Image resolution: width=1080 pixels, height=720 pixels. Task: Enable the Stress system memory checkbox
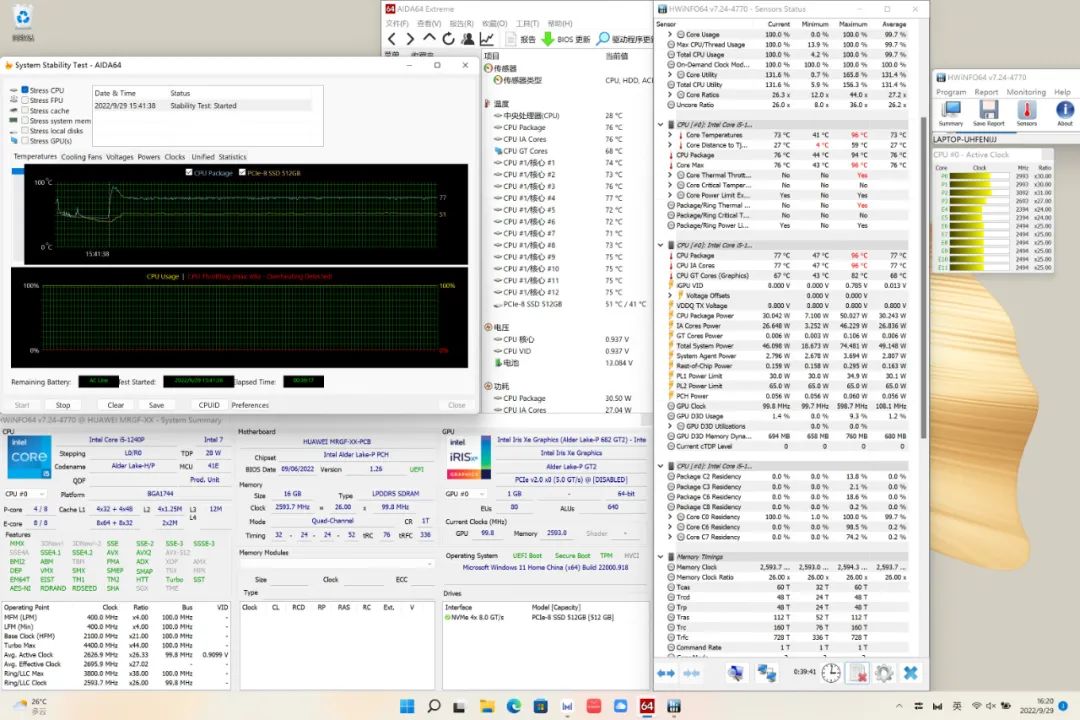(25, 121)
